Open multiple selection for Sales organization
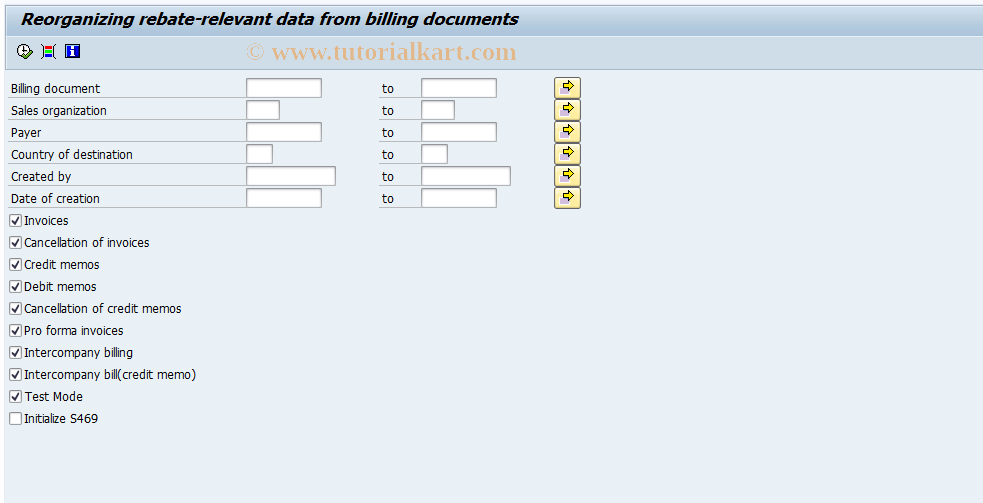The width and height of the screenshot is (983, 503). pos(567,110)
